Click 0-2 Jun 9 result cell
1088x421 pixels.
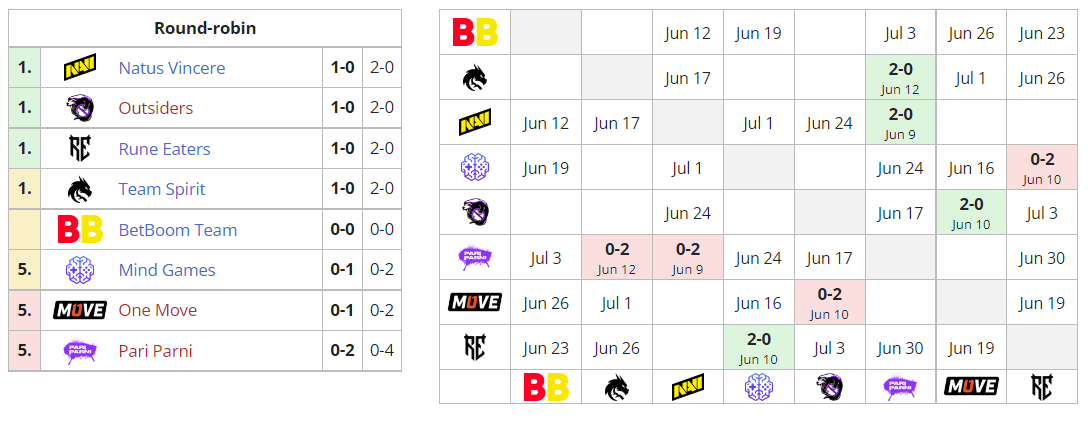[x=687, y=257]
